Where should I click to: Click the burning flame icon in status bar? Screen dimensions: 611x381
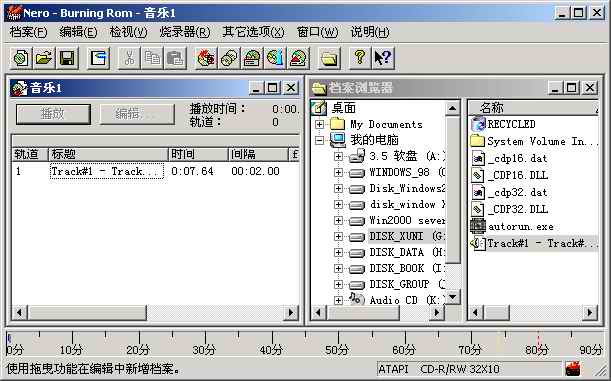pyautogui.click(x=572, y=368)
